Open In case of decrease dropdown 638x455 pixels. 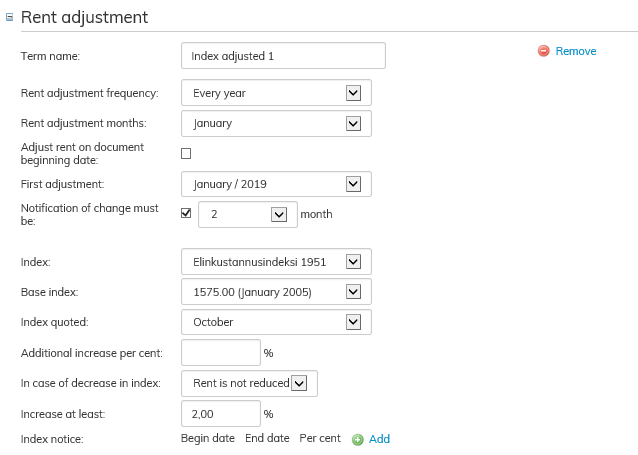[x=297, y=383]
